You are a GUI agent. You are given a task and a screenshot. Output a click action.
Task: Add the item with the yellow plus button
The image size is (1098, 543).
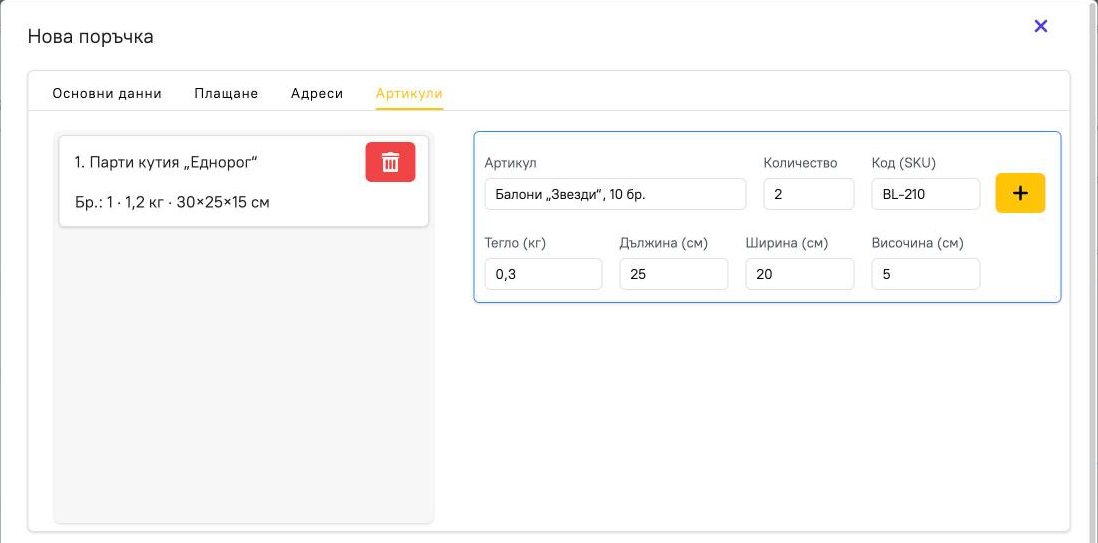pyautogui.click(x=1020, y=193)
